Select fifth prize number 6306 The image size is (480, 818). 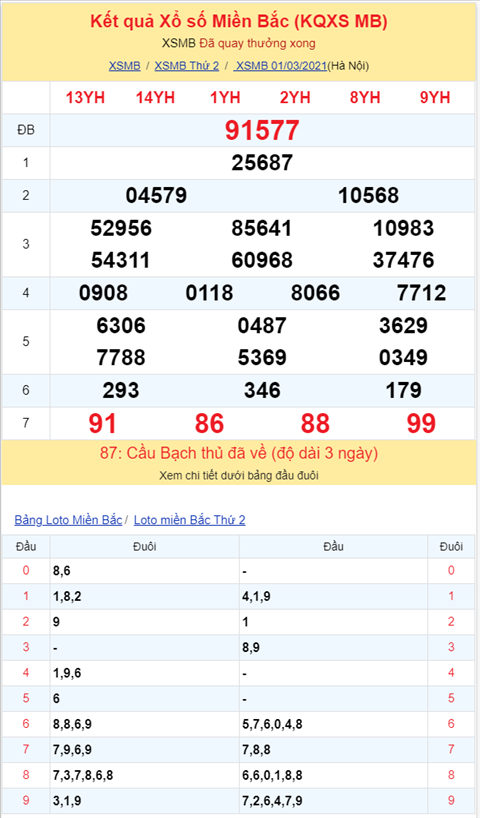coord(121,326)
